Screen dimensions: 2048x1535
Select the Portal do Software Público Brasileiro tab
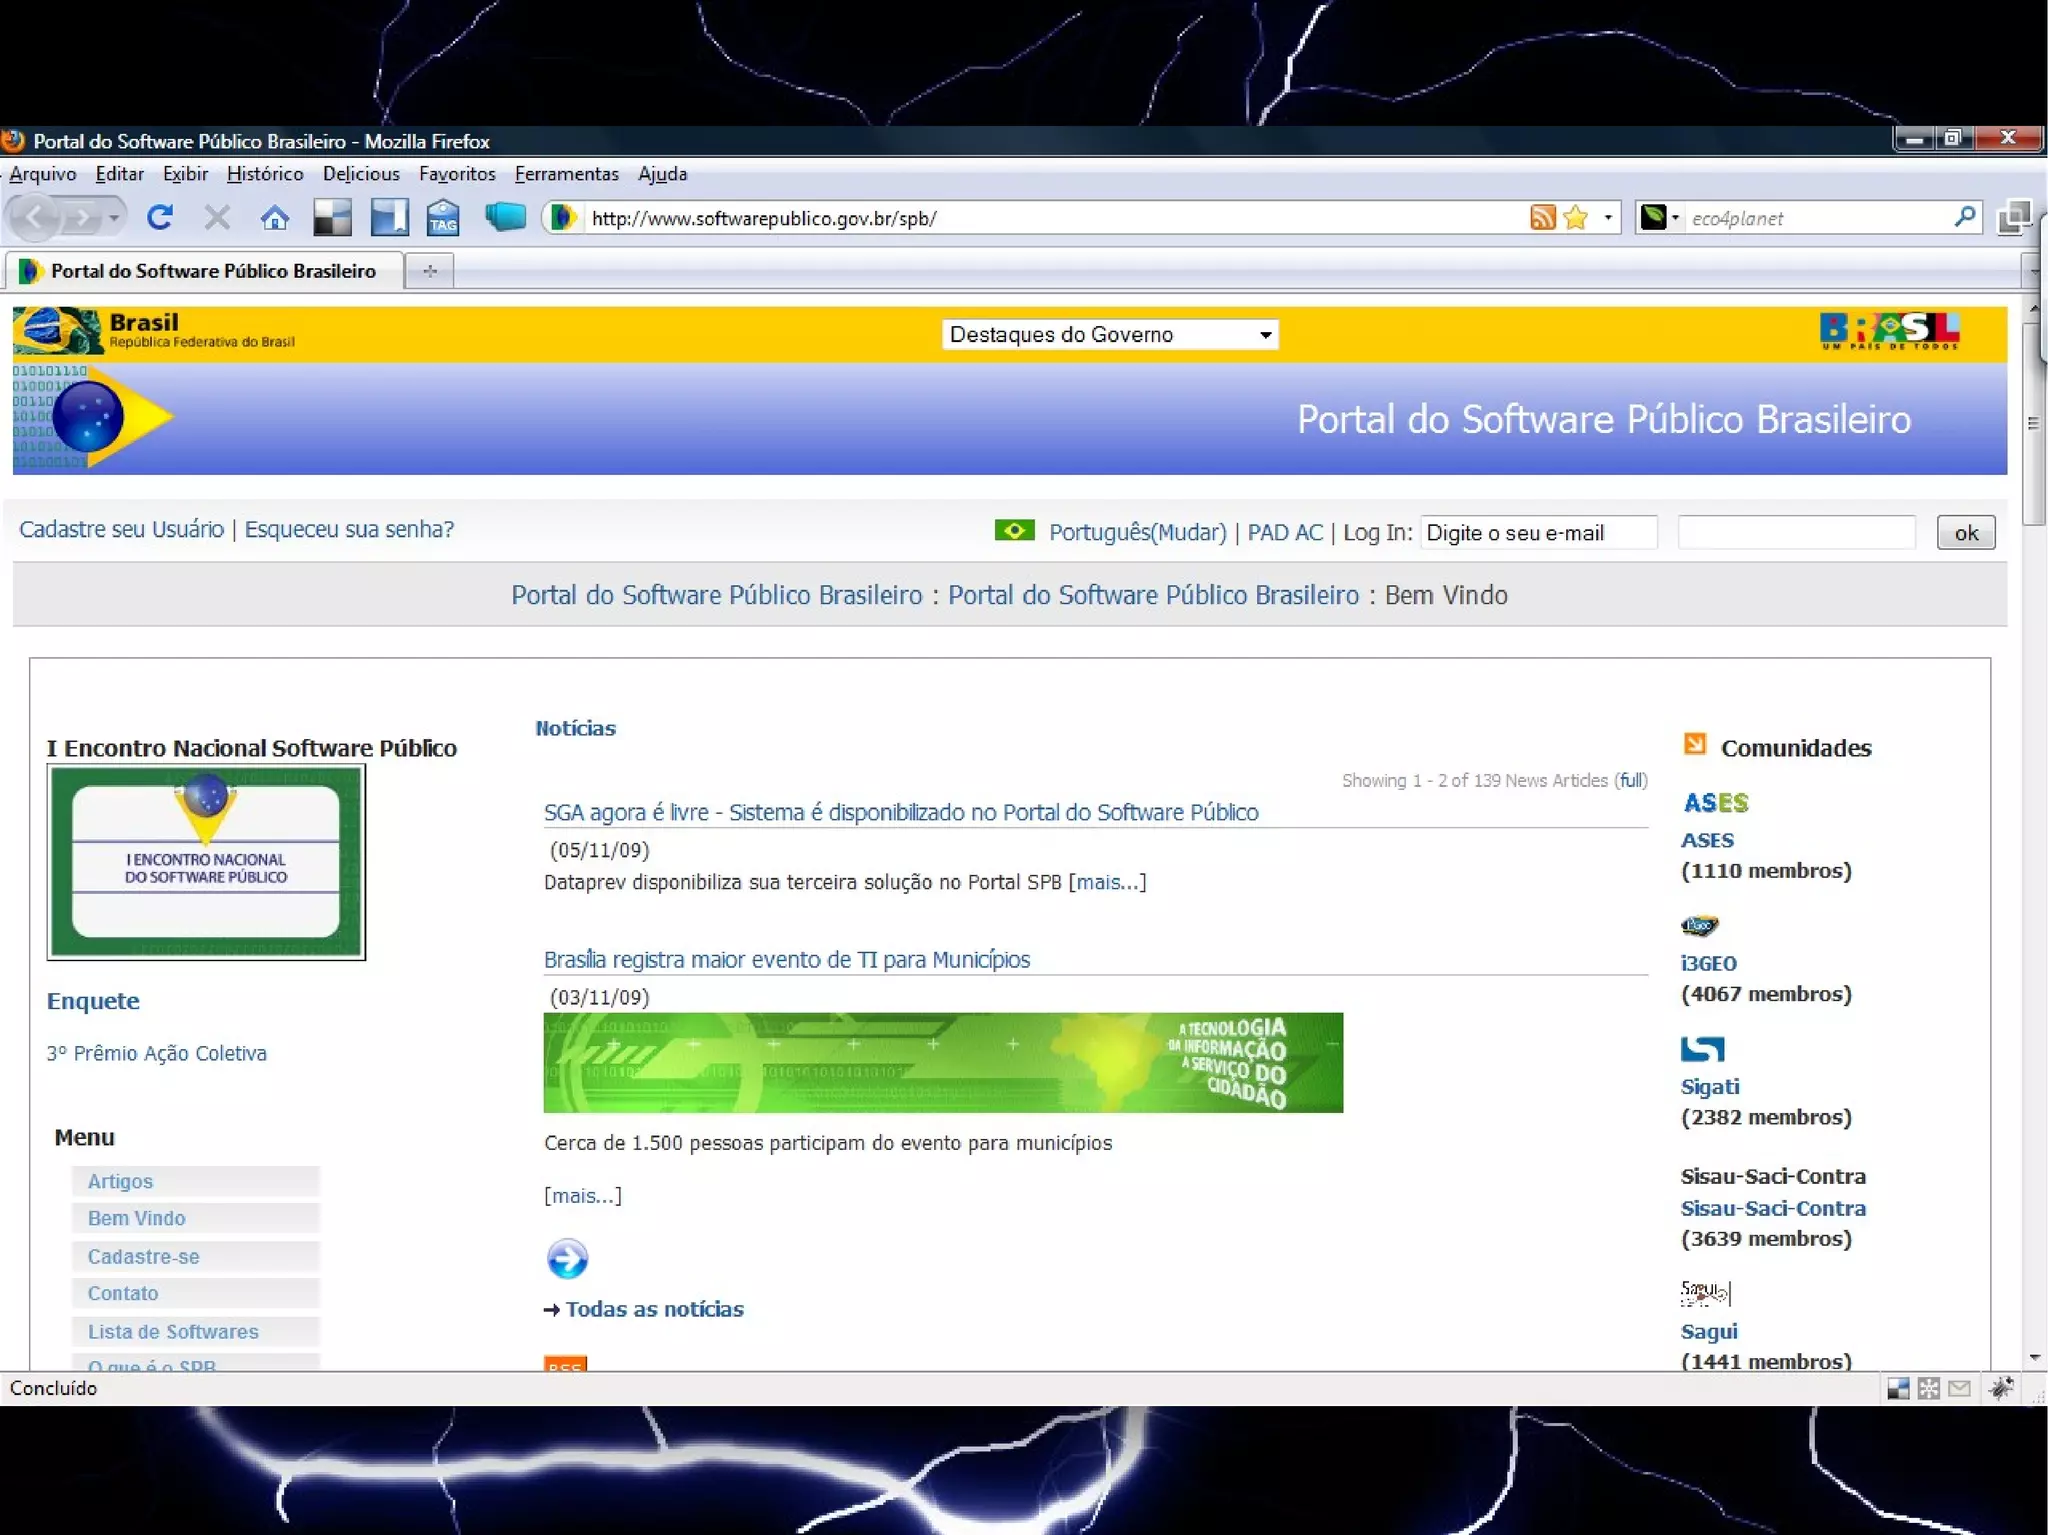click(203, 271)
